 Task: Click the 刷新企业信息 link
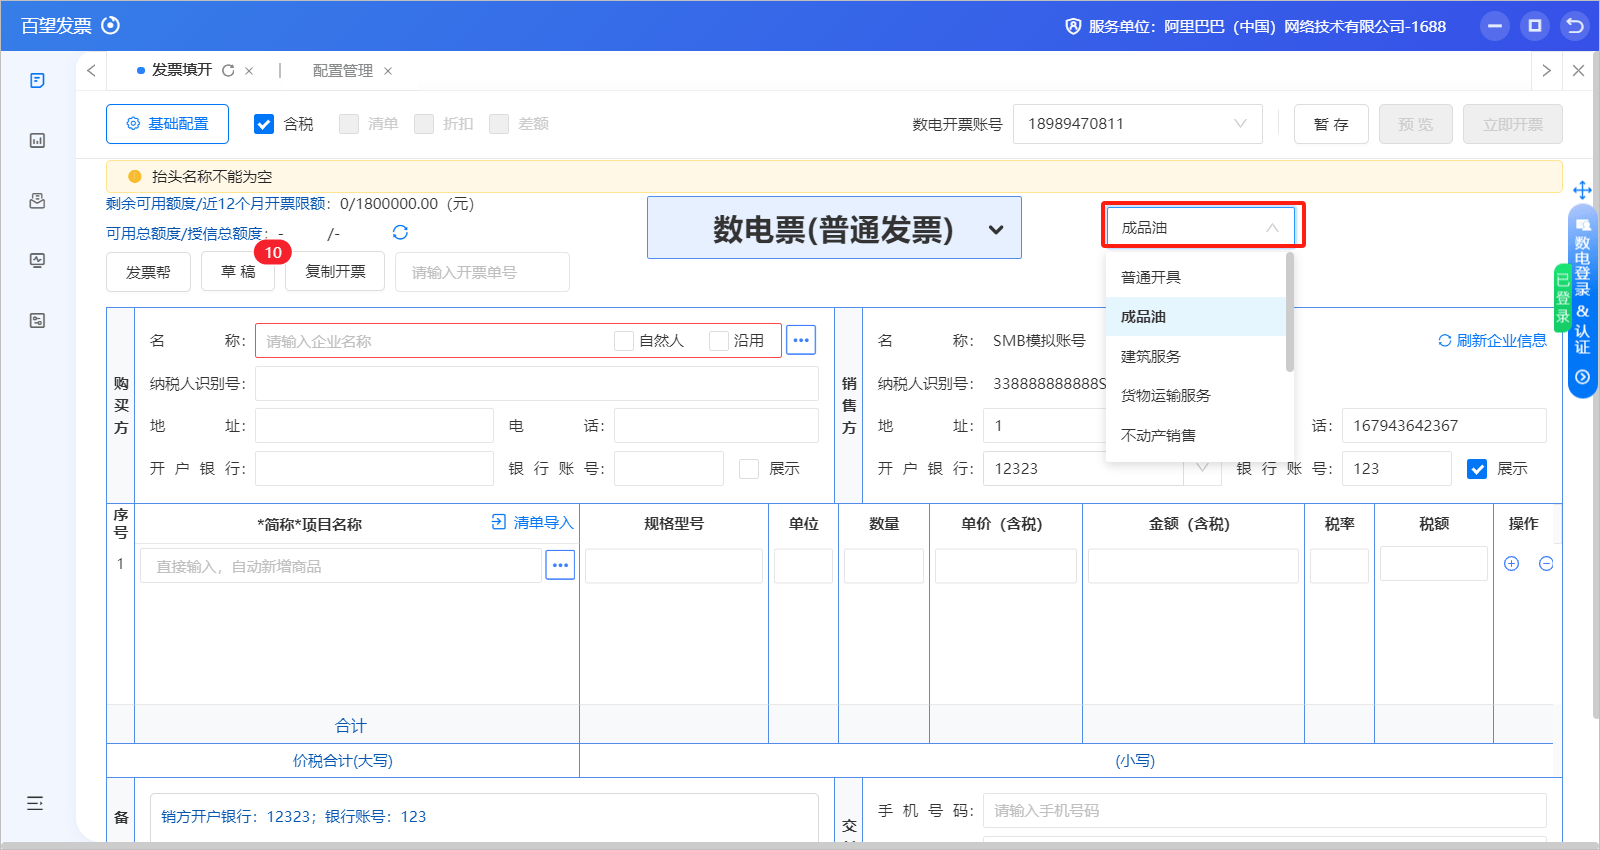1492,341
